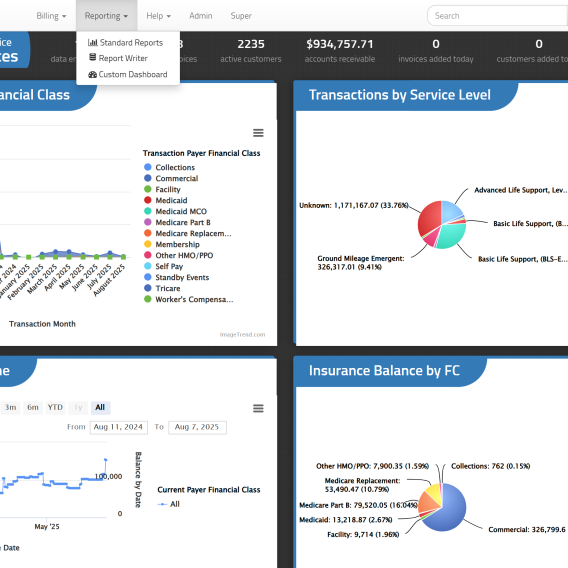Open the Admin menu item
Image resolution: width=568 pixels, height=568 pixels.
(201, 16)
